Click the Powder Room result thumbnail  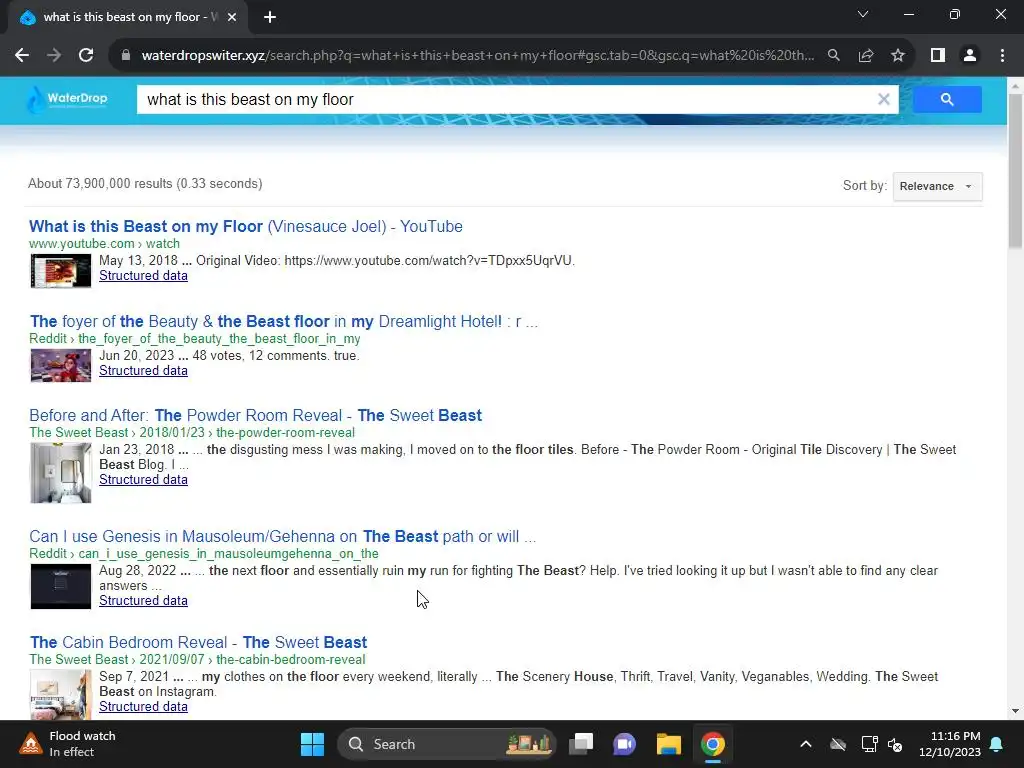[61, 473]
